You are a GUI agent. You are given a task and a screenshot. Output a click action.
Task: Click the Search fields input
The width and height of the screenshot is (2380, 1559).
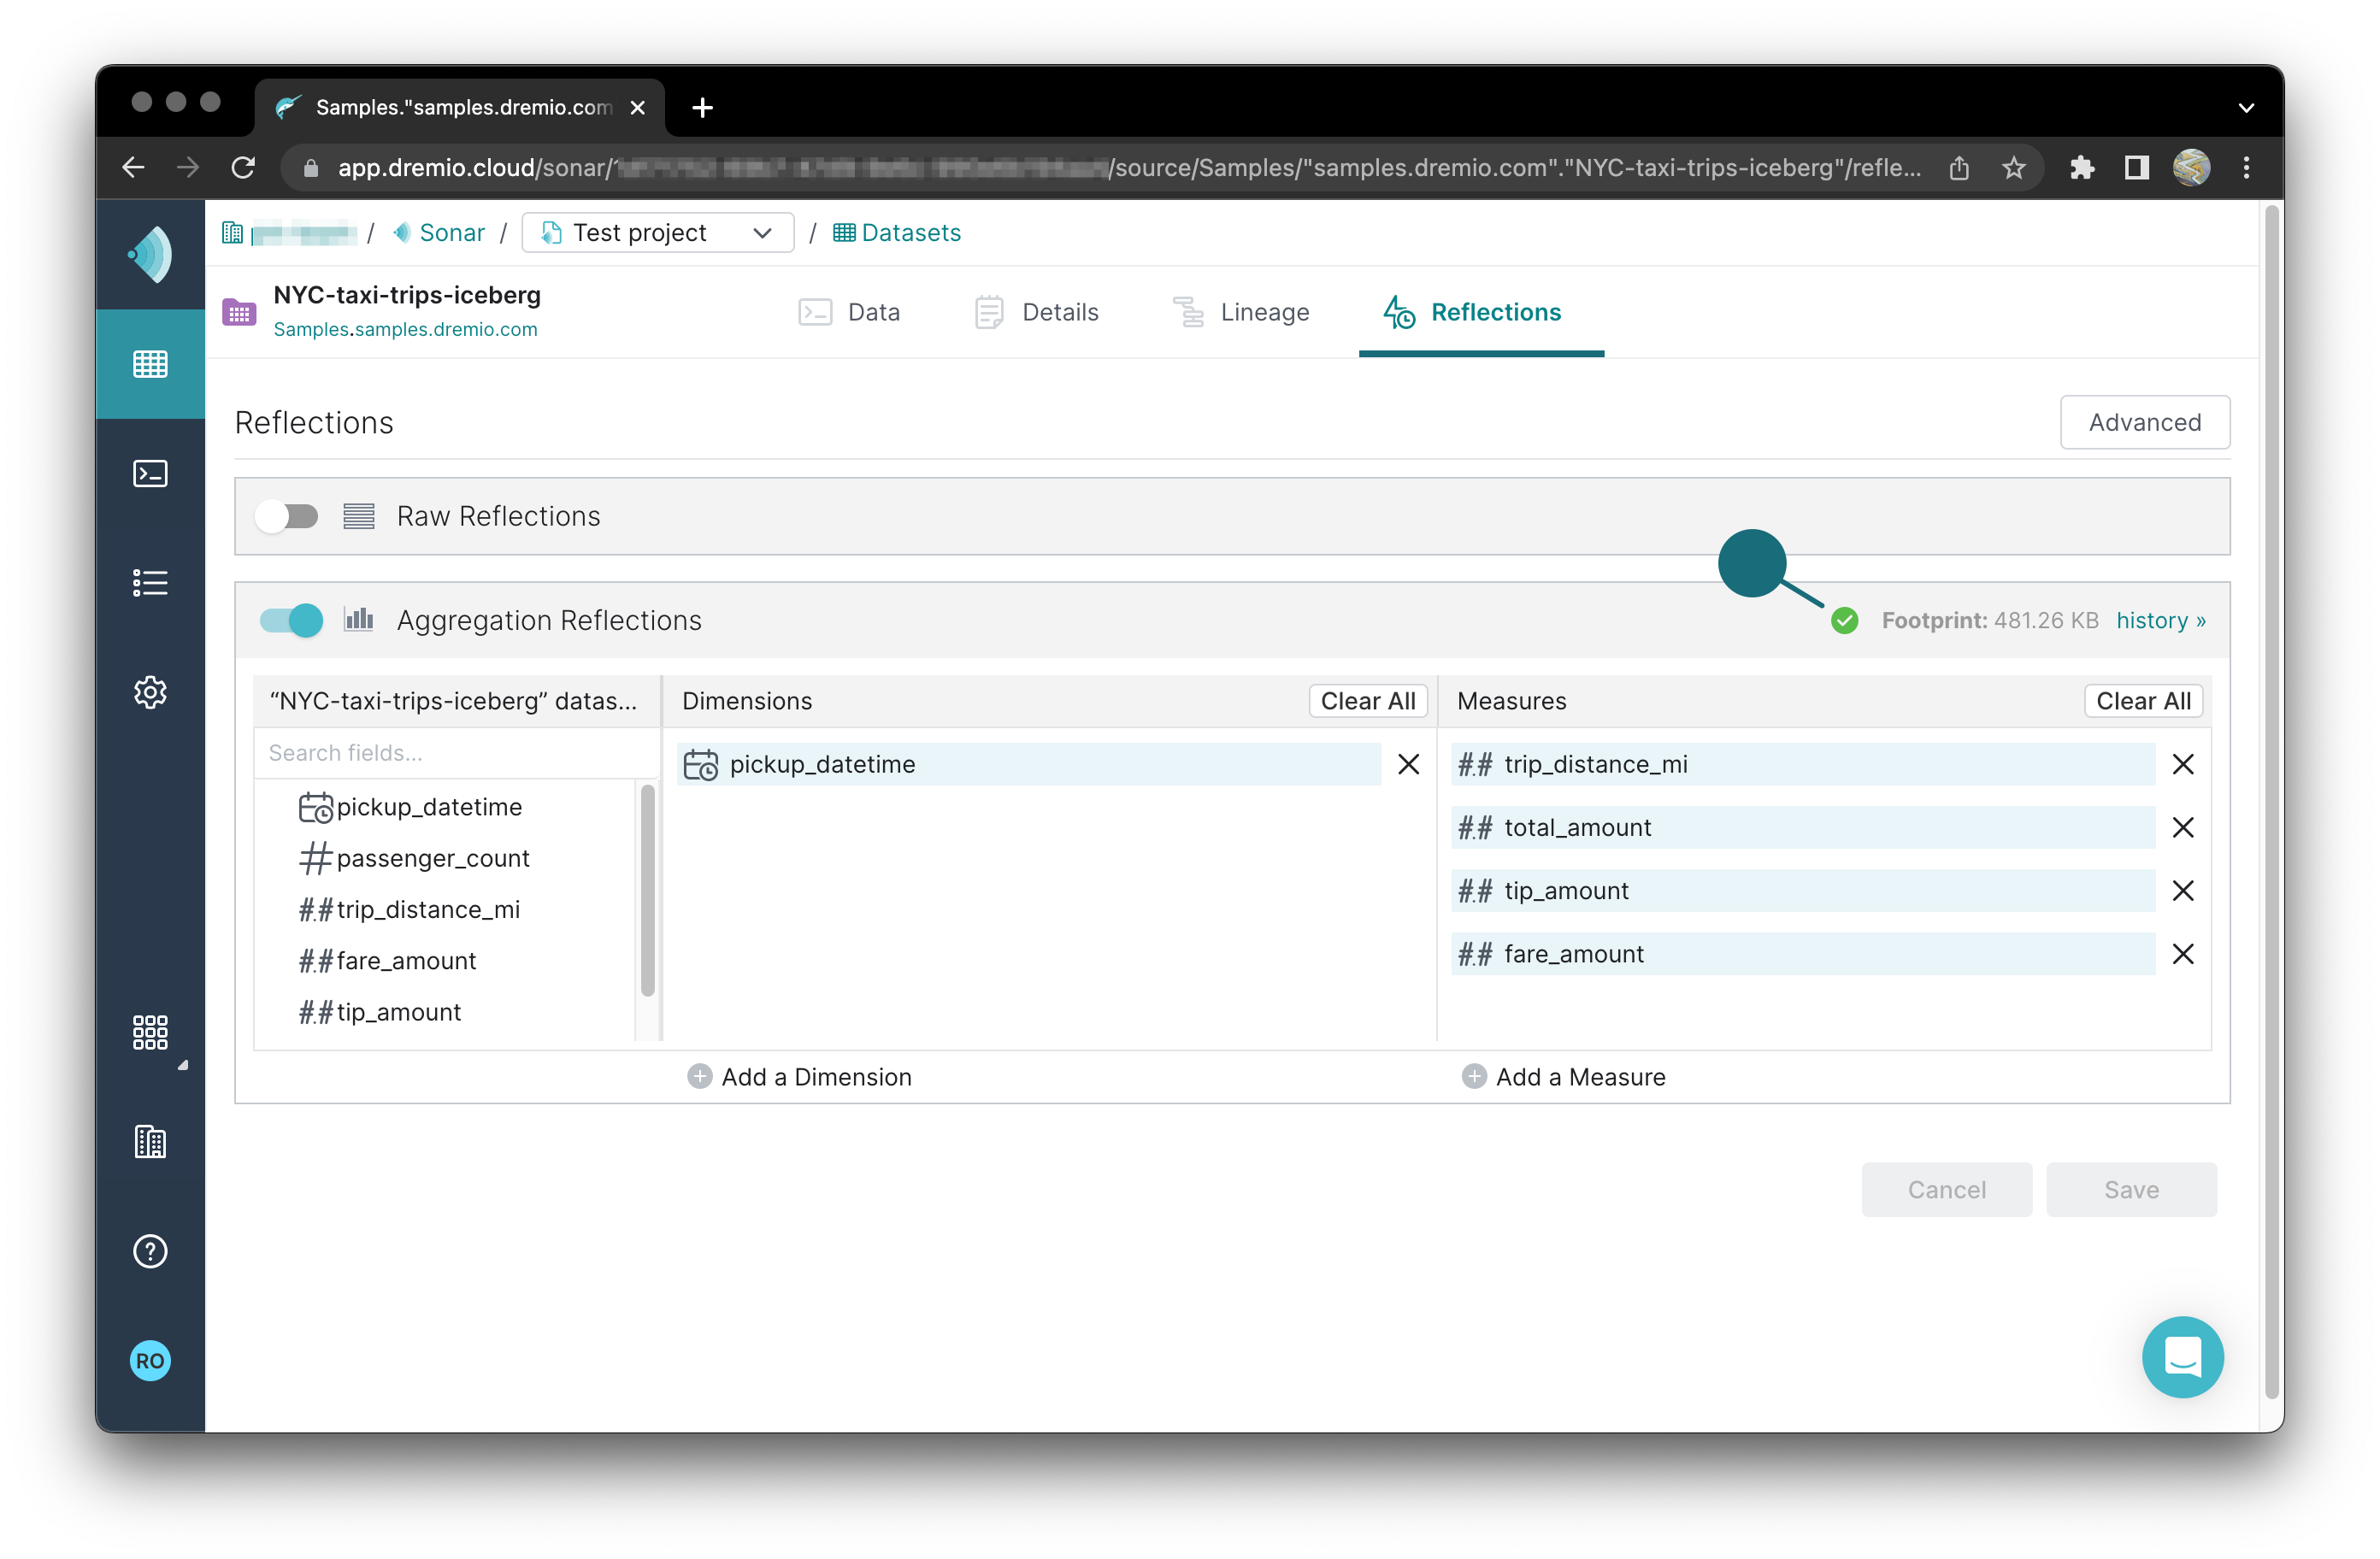(x=455, y=753)
